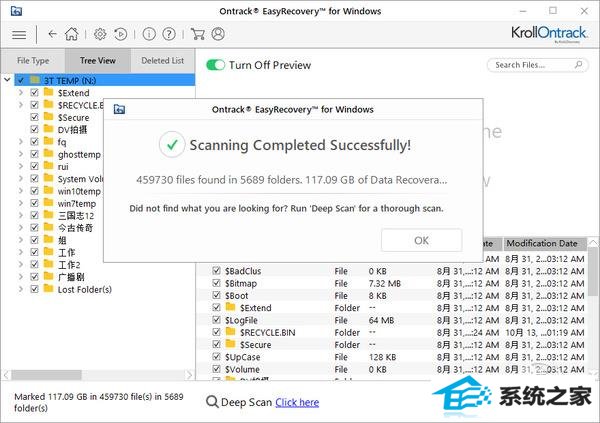The height and width of the screenshot is (423, 600).
Task: Switch to the Deleted List tab
Action: point(163,60)
